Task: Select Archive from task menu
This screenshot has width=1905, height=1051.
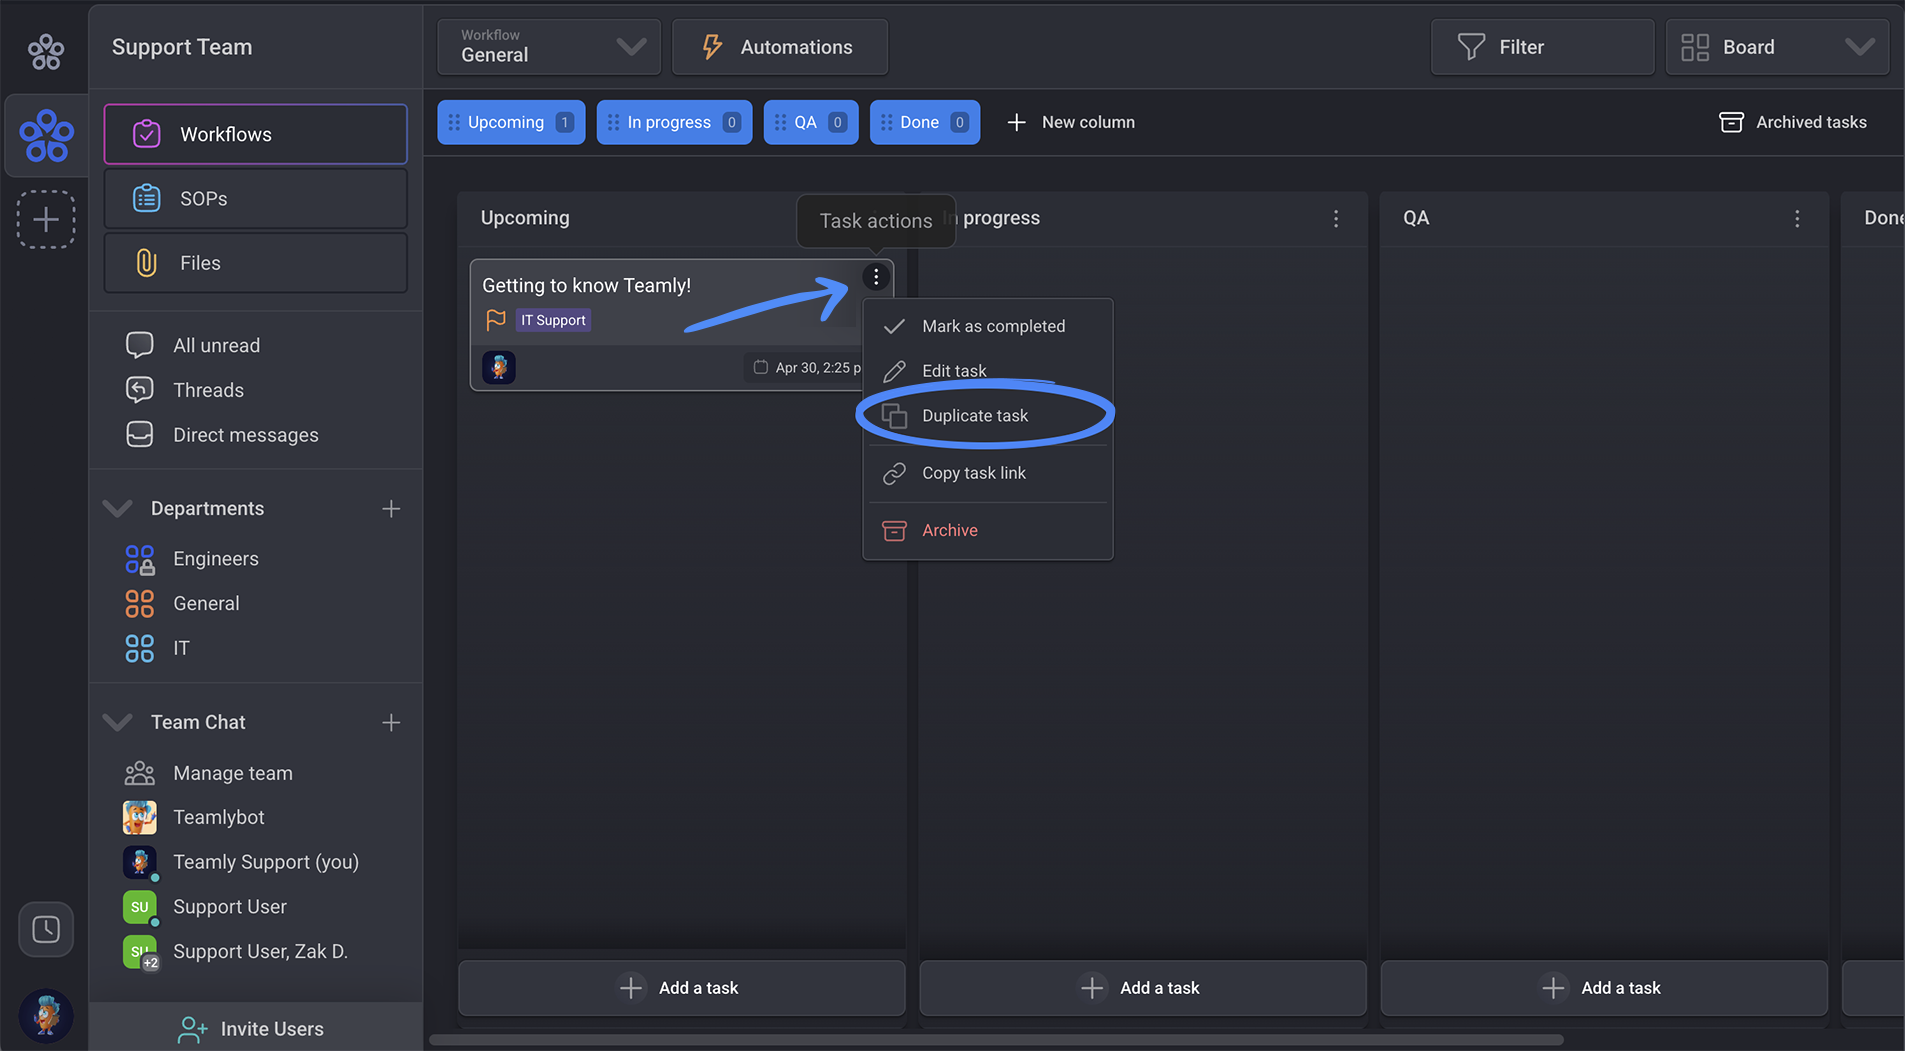Action: pos(988,530)
